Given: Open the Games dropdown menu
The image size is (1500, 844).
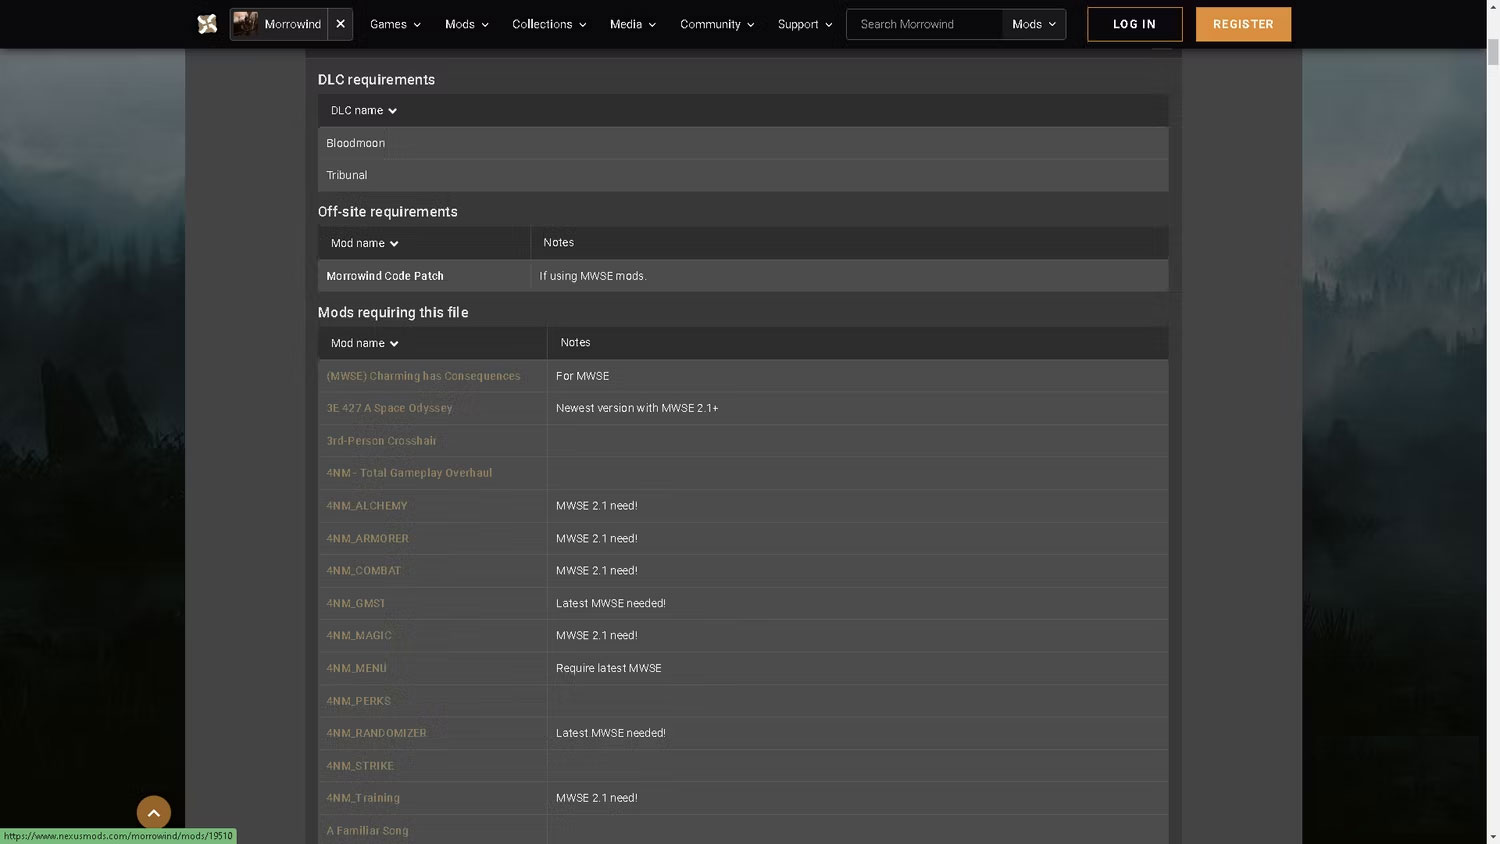Looking at the screenshot, I should (x=394, y=24).
